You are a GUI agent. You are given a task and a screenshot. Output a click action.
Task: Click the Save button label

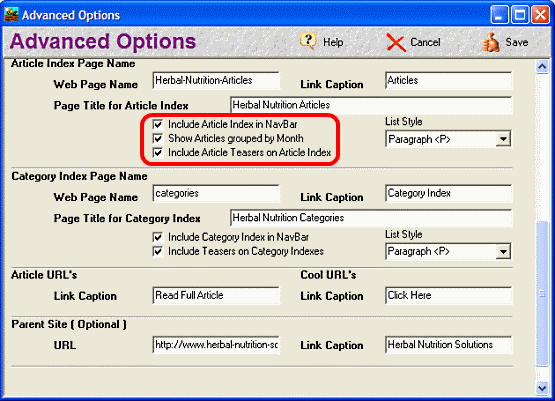[516, 42]
